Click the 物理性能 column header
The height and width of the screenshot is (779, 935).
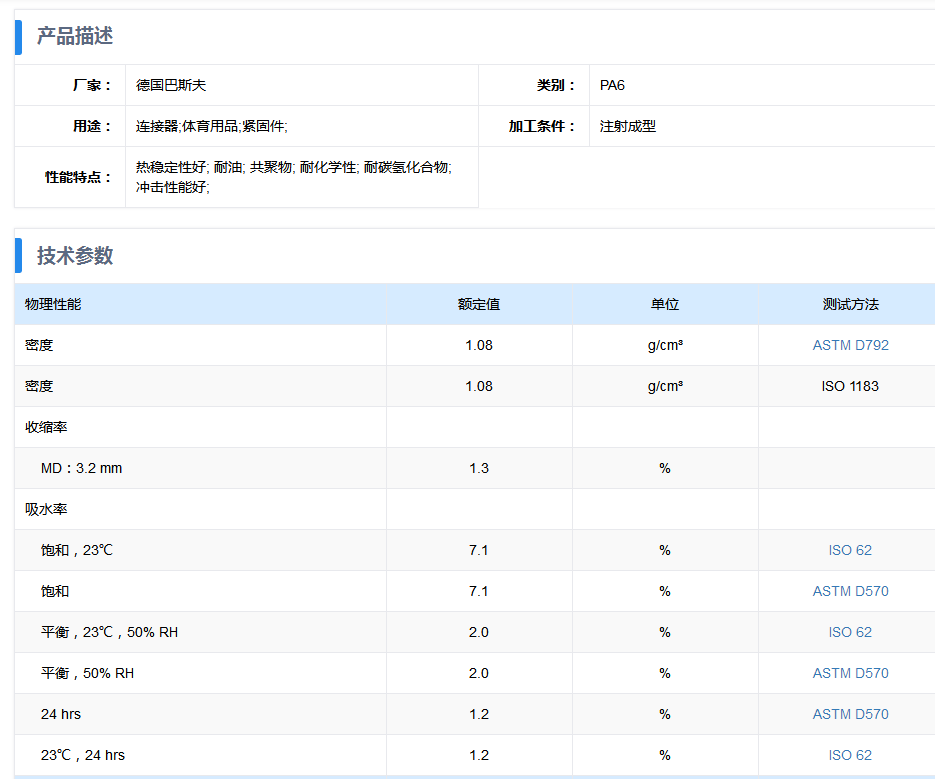click(x=53, y=304)
